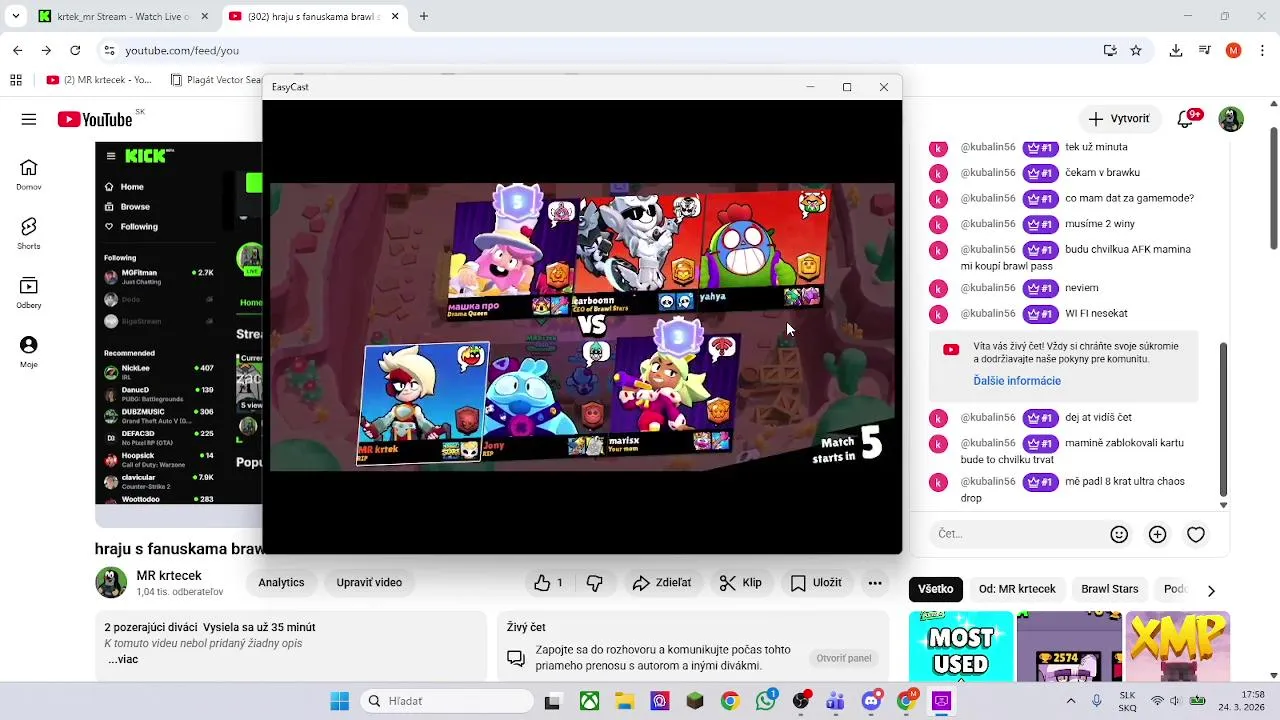Open Chrome profile avatar M

(x=1233, y=50)
